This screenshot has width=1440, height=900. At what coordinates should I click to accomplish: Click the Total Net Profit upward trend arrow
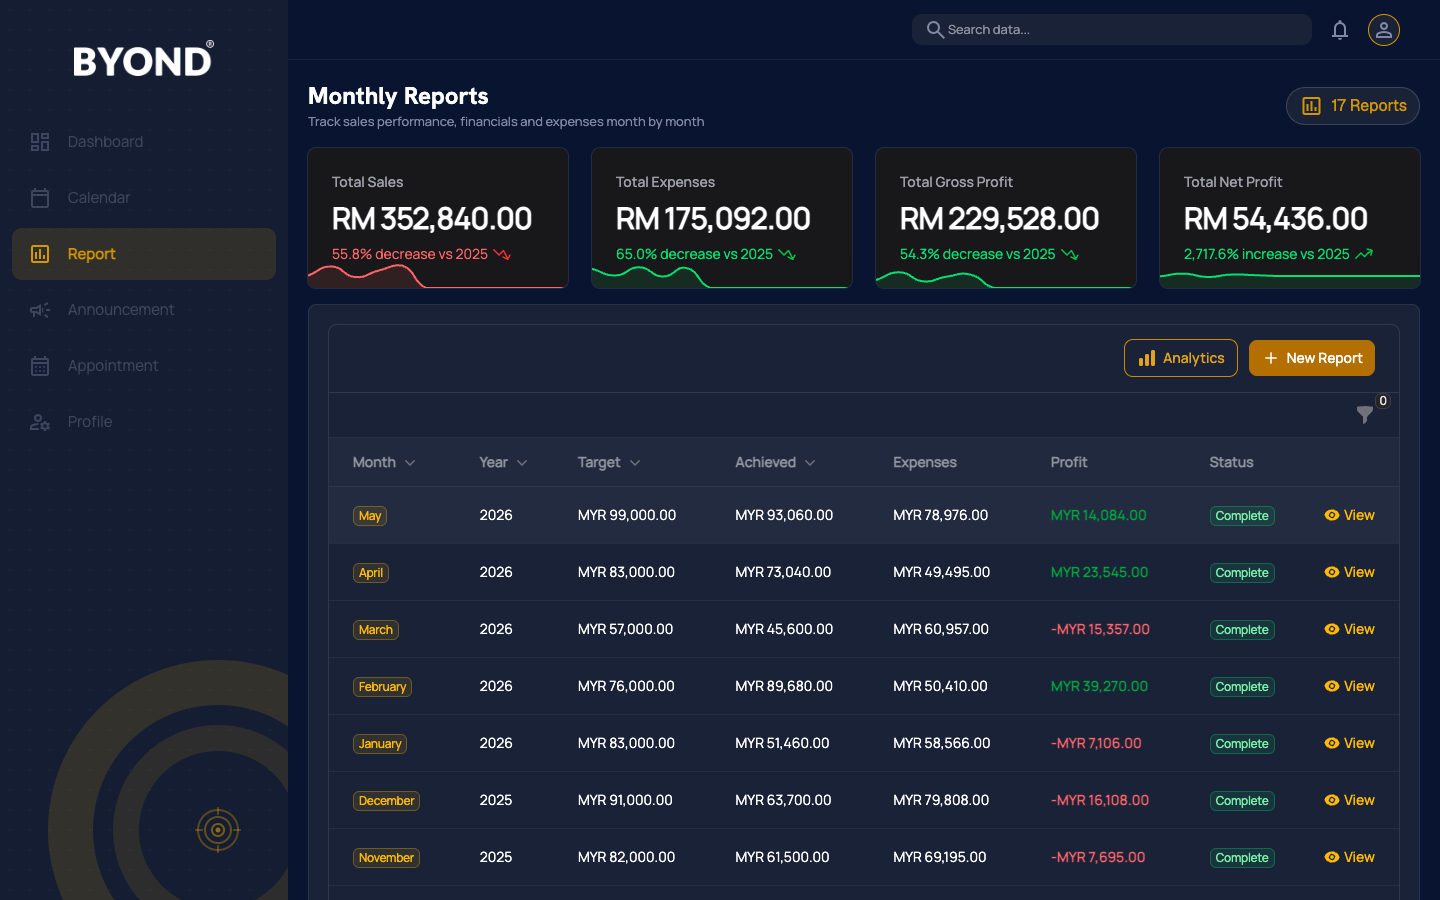click(x=1364, y=255)
